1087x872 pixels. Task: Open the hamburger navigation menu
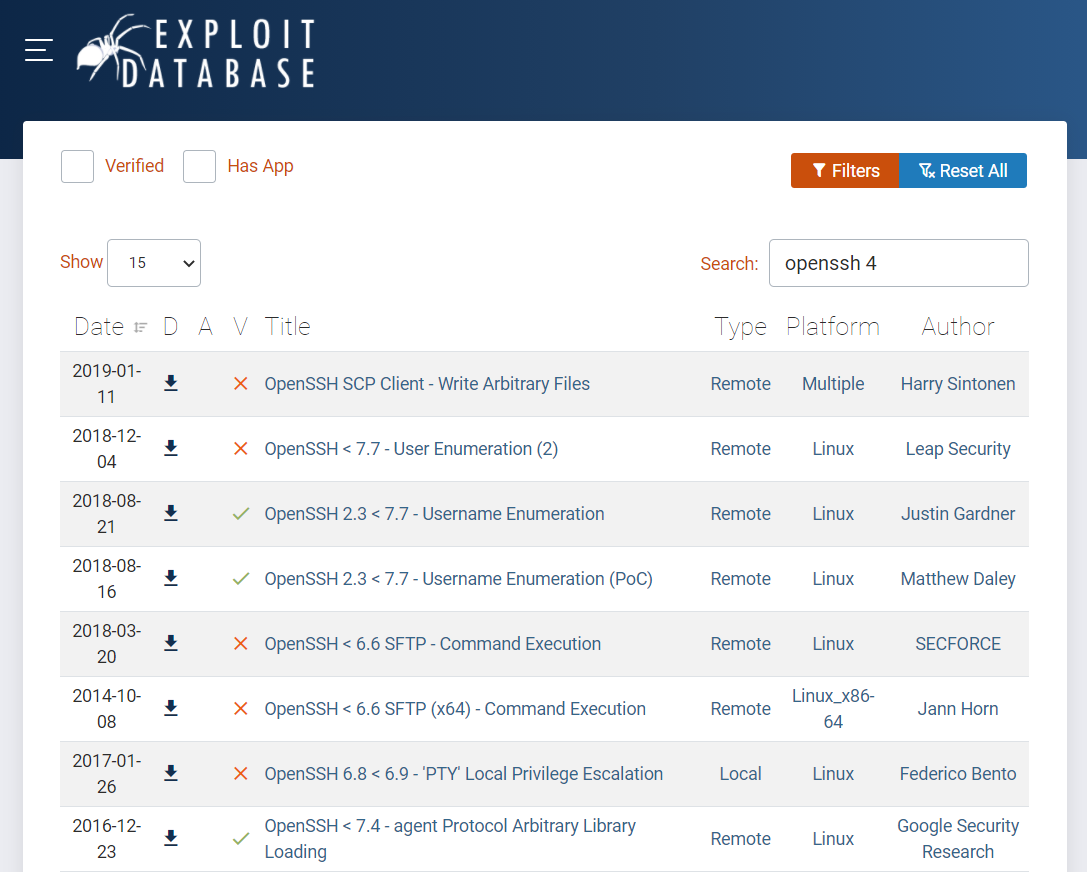(x=39, y=51)
